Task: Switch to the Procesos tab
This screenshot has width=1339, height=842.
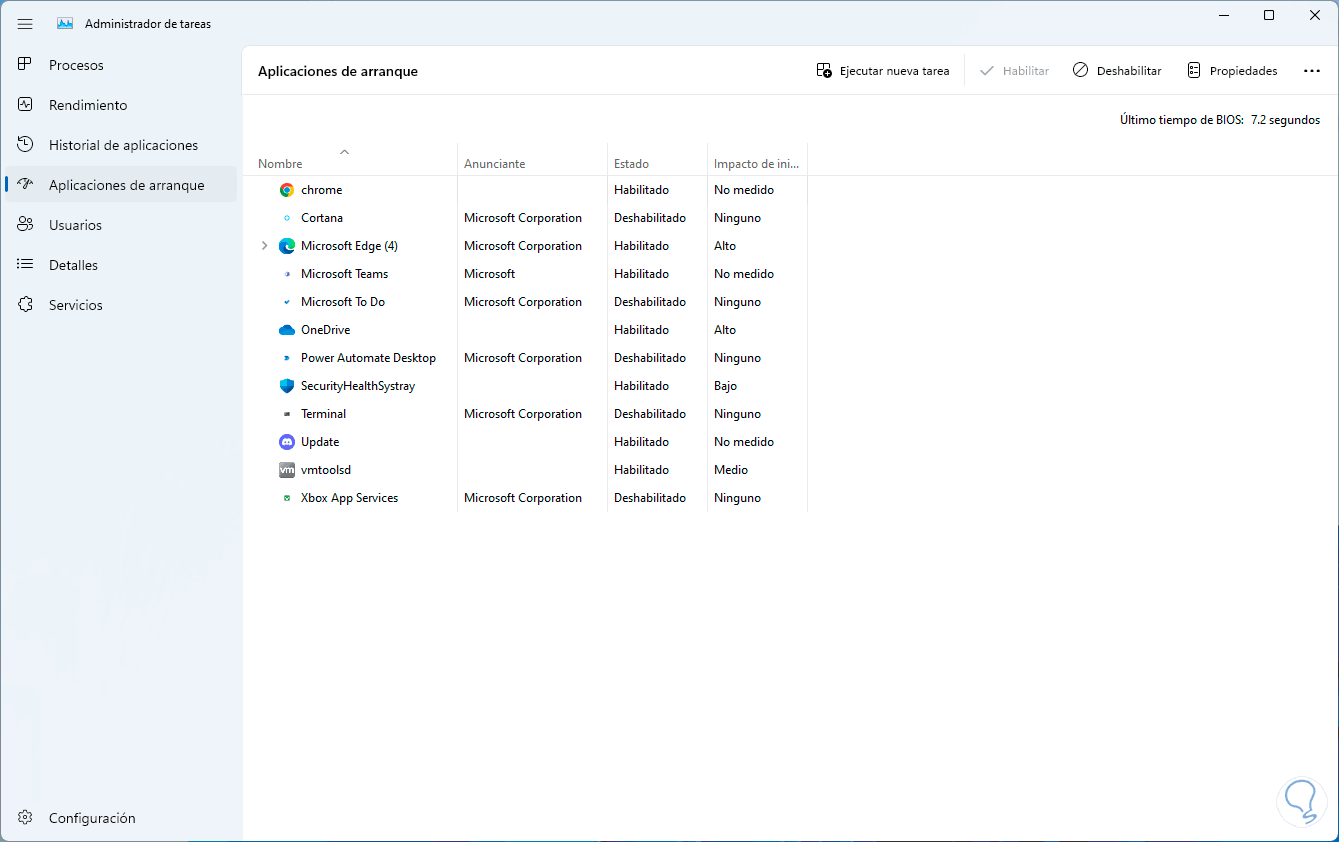Action: [76, 65]
